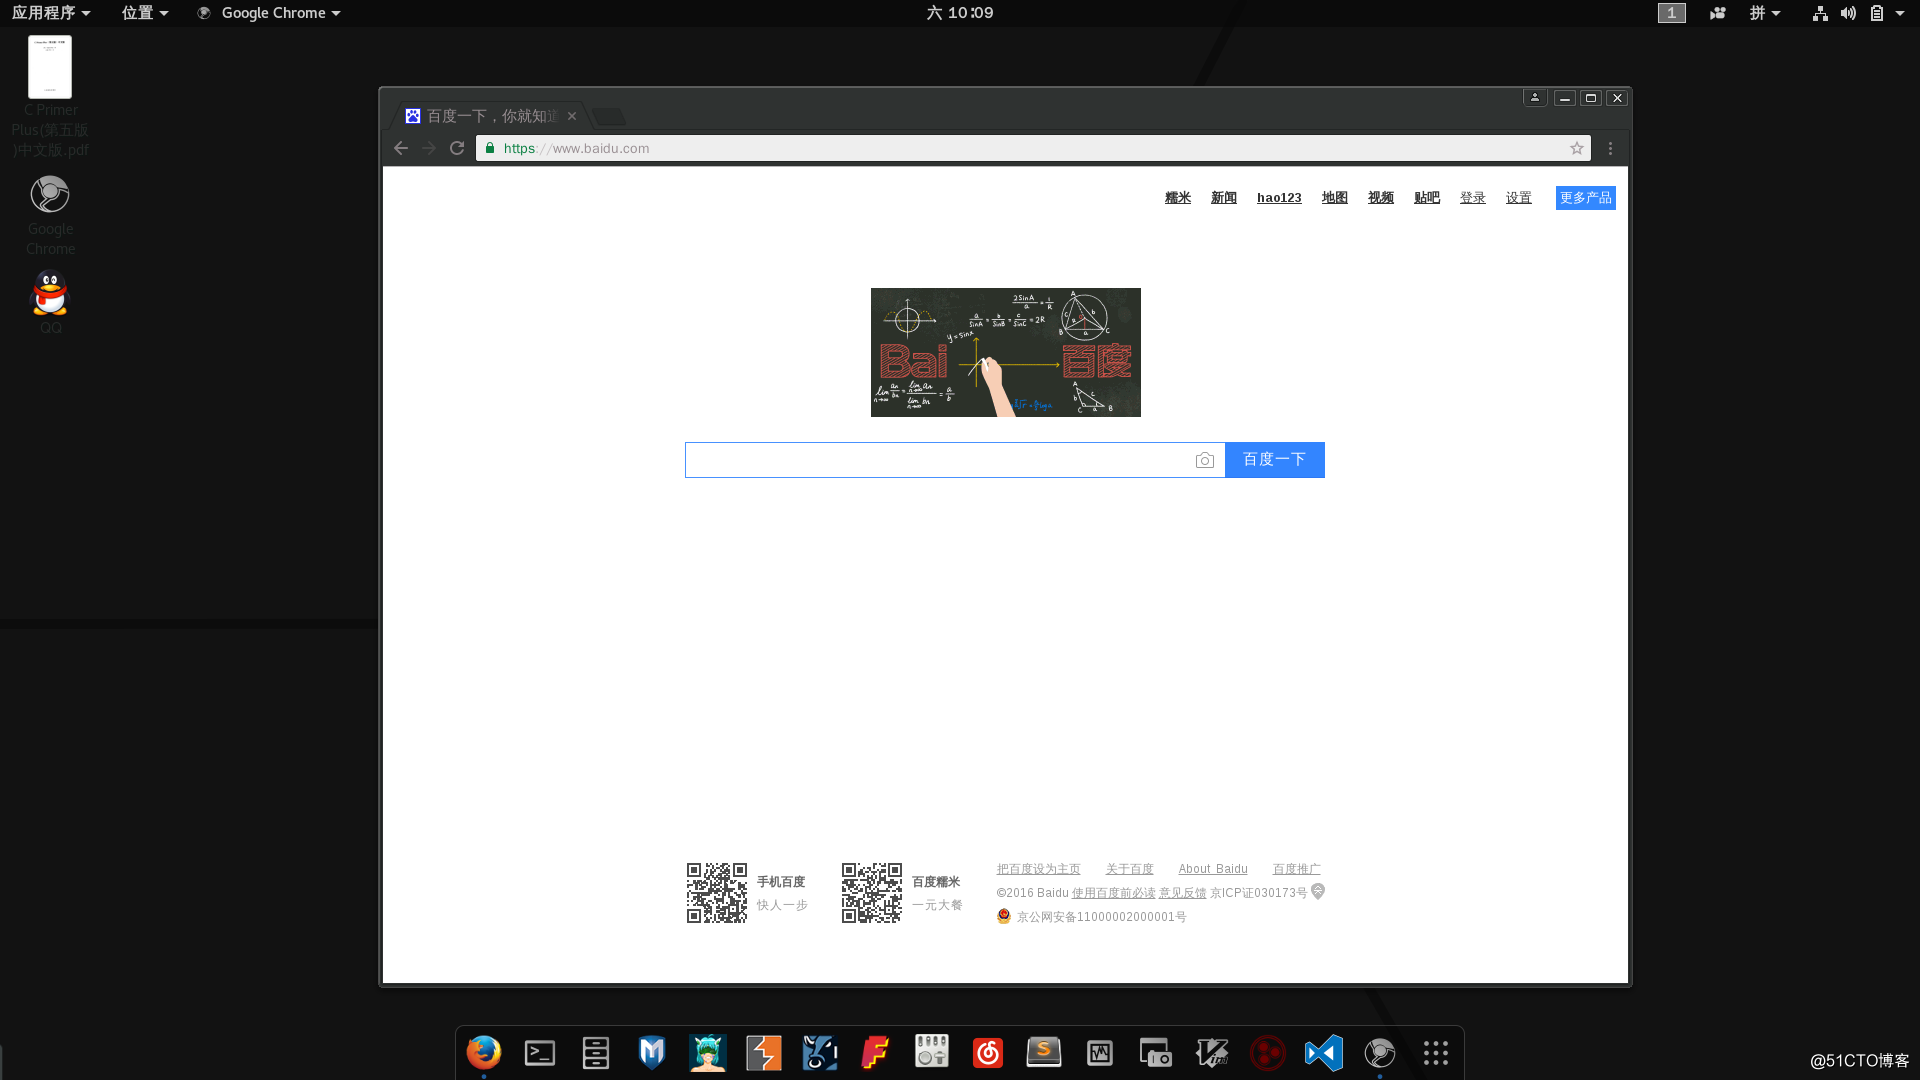Open the Google Chrome app menu in top bar
Screen dimensions: 1920x1080
(x=269, y=13)
